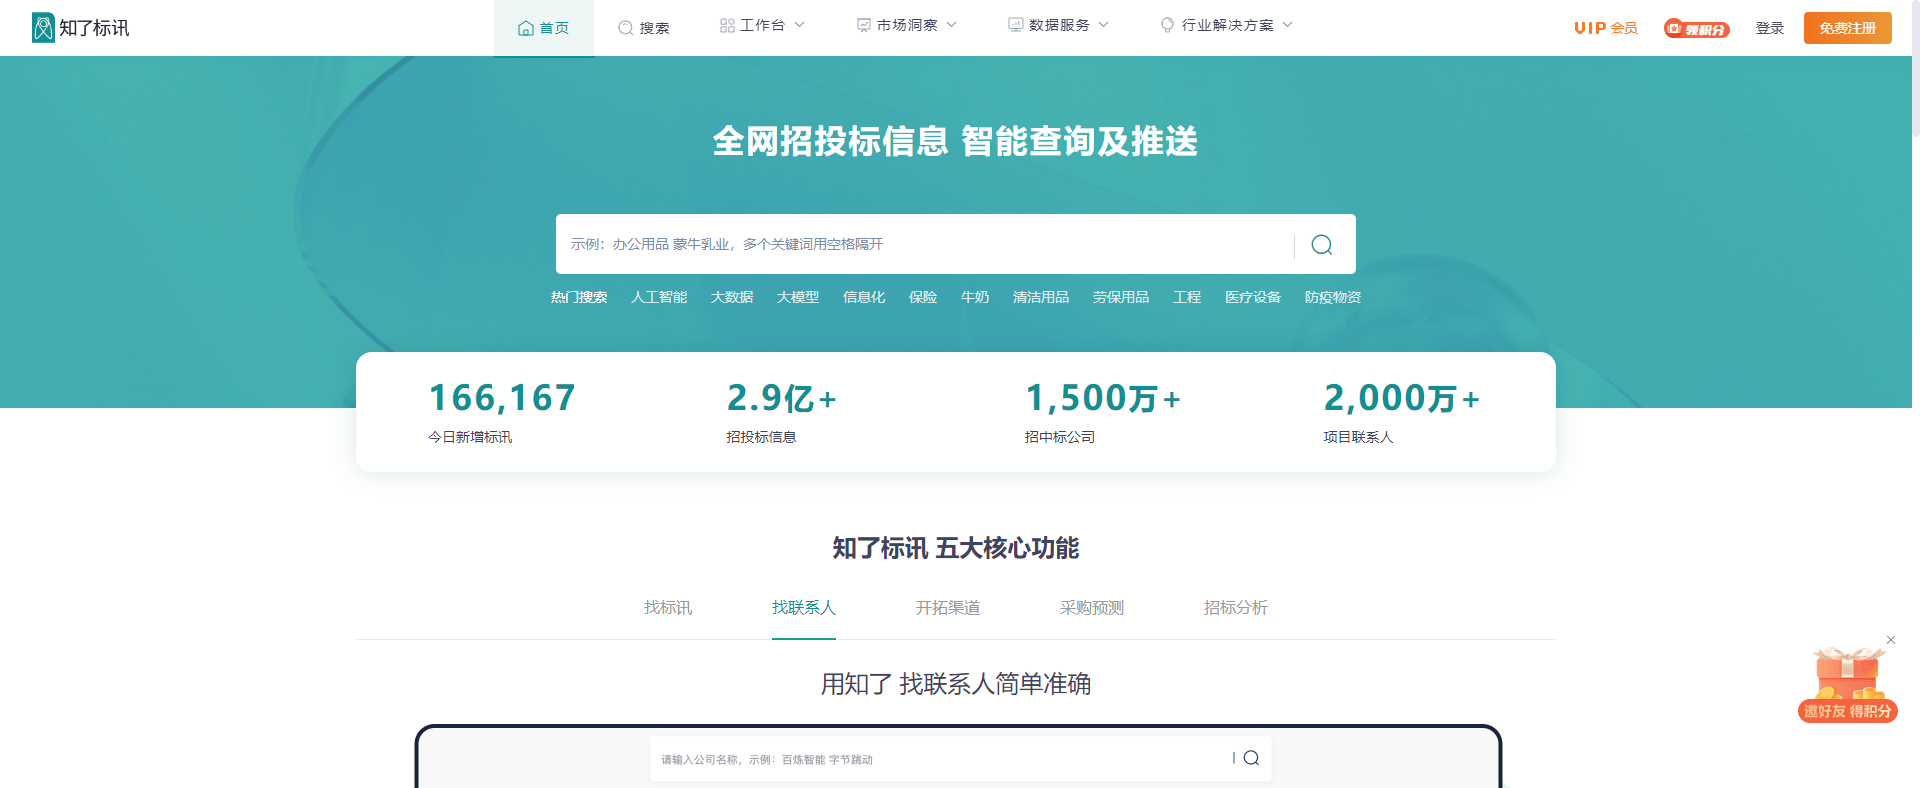Click the chart icon beside 市场洞察
Viewport: 1920px width, 788px height.
click(864, 25)
